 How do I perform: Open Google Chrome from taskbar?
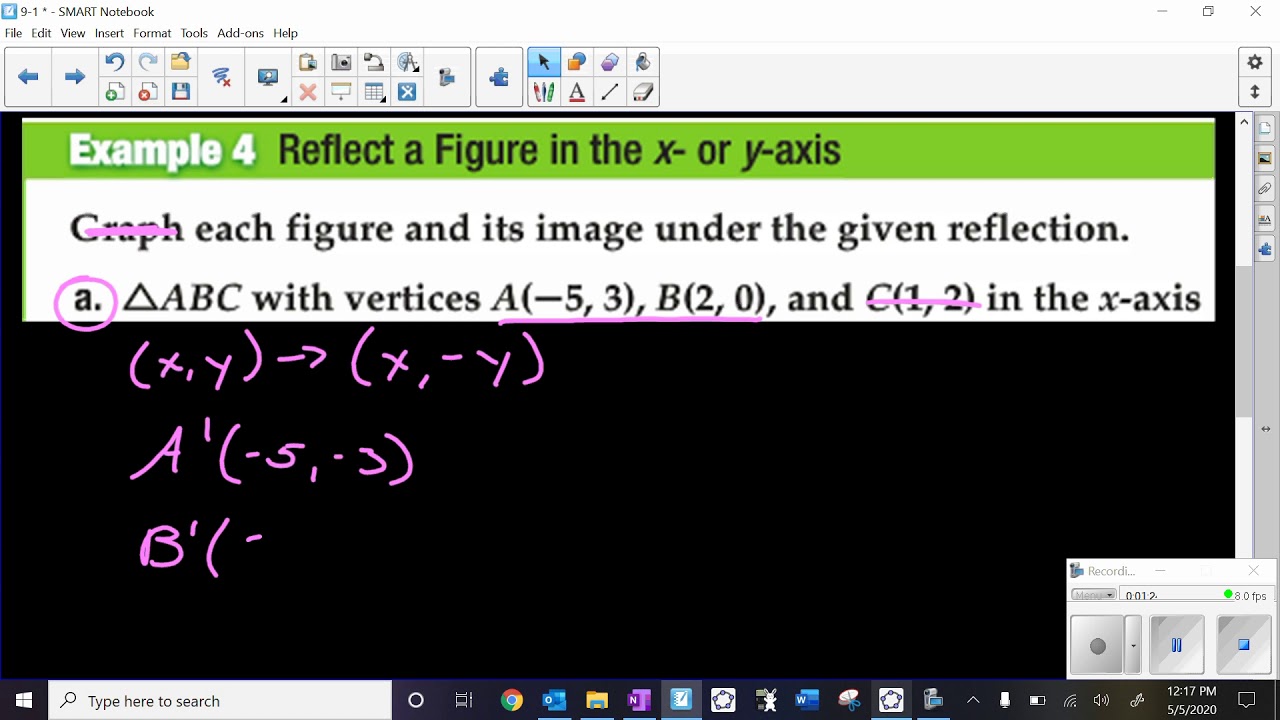(511, 700)
